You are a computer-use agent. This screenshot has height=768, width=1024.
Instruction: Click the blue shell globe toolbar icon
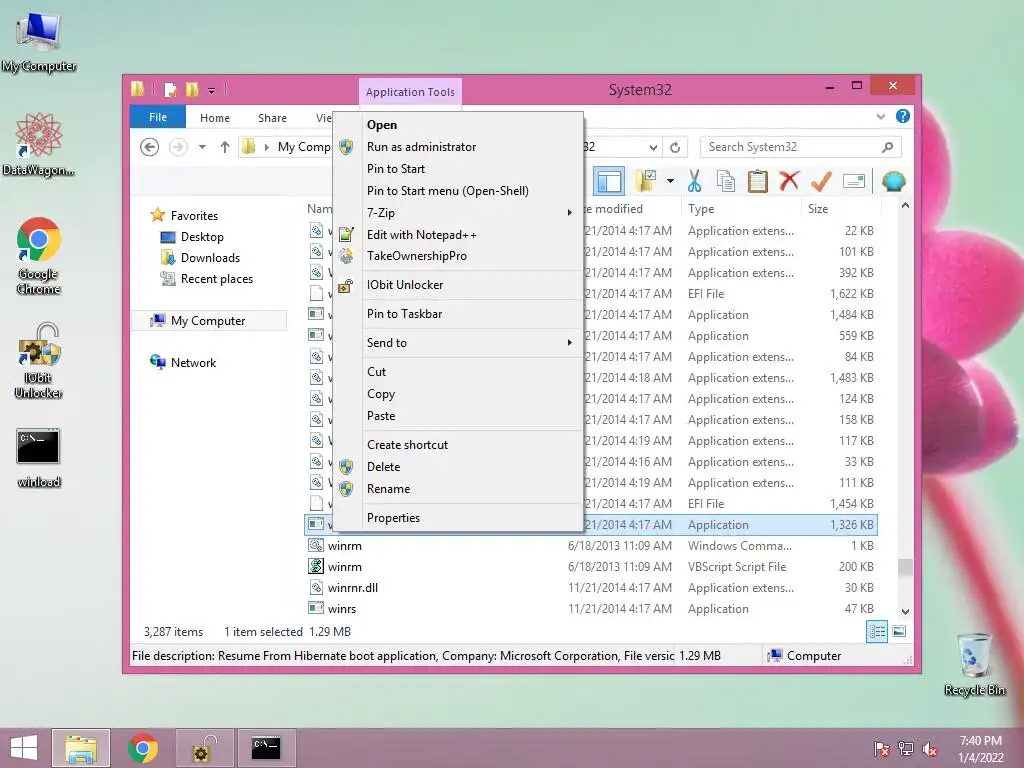pyautogui.click(x=893, y=181)
